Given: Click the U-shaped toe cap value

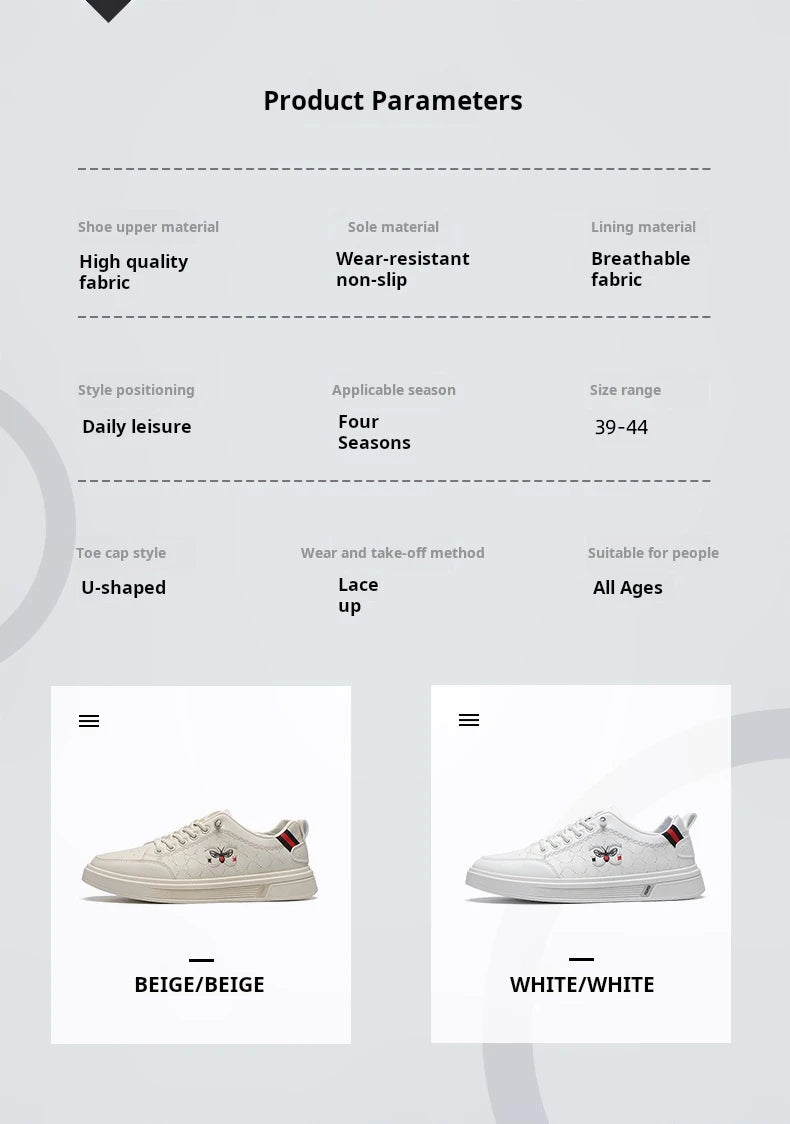Looking at the screenshot, I should pyautogui.click(x=124, y=588).
